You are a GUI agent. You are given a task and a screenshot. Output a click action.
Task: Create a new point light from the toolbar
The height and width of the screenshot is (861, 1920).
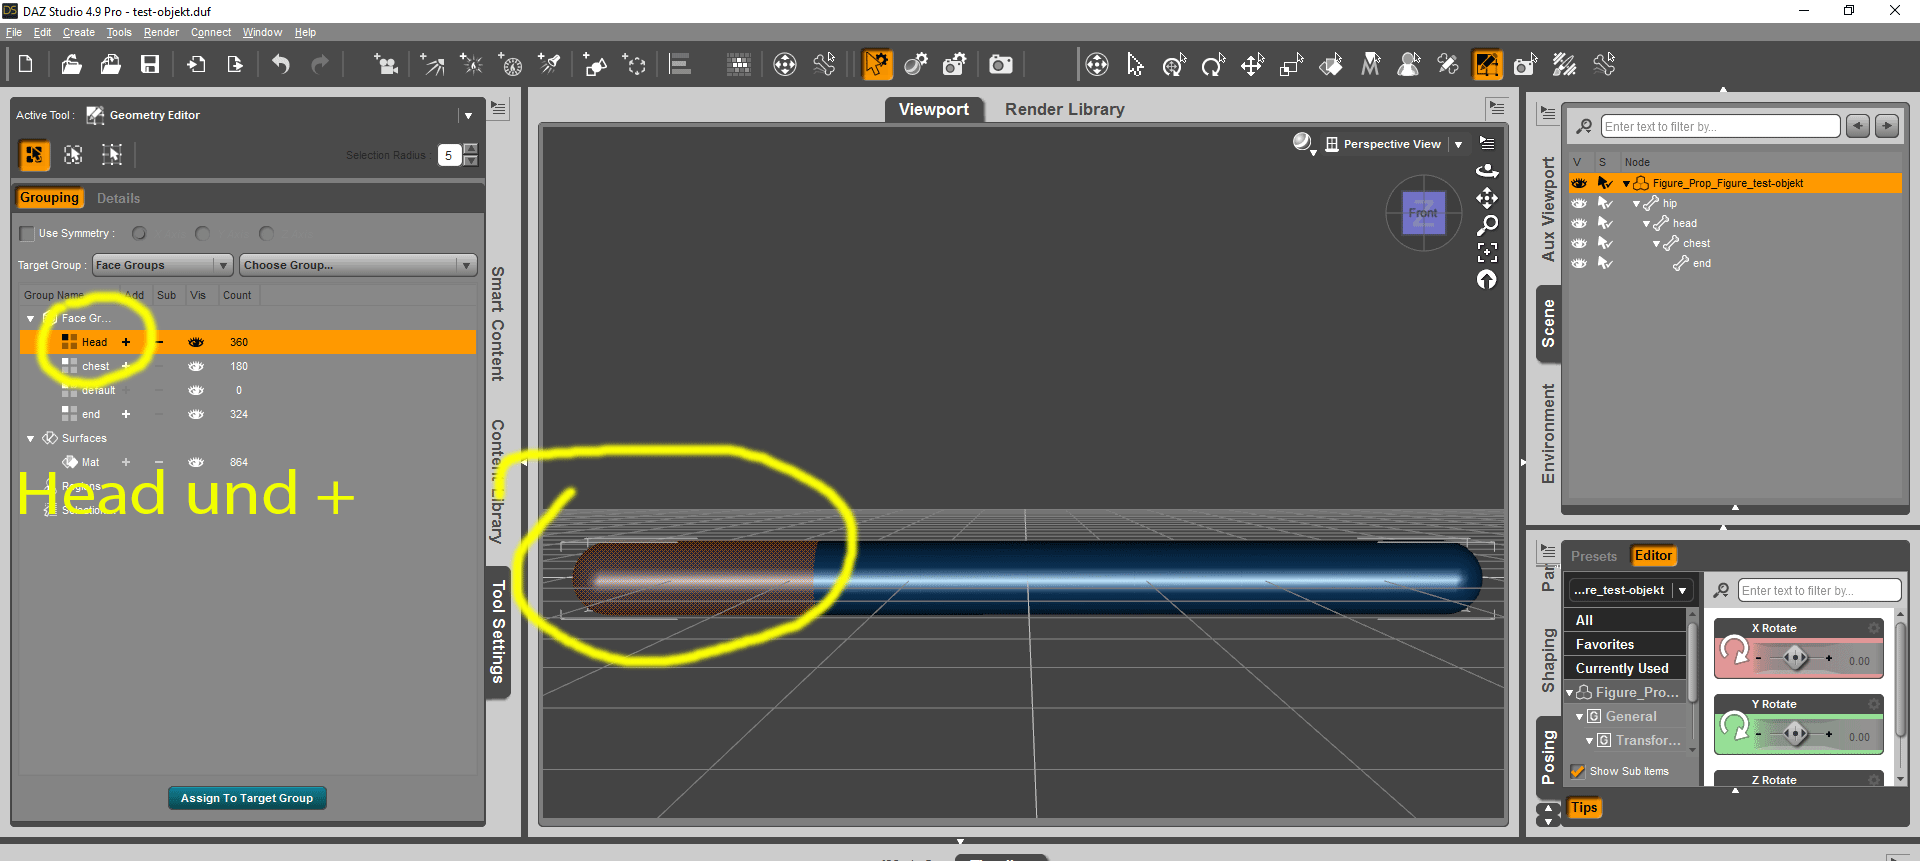471,65
